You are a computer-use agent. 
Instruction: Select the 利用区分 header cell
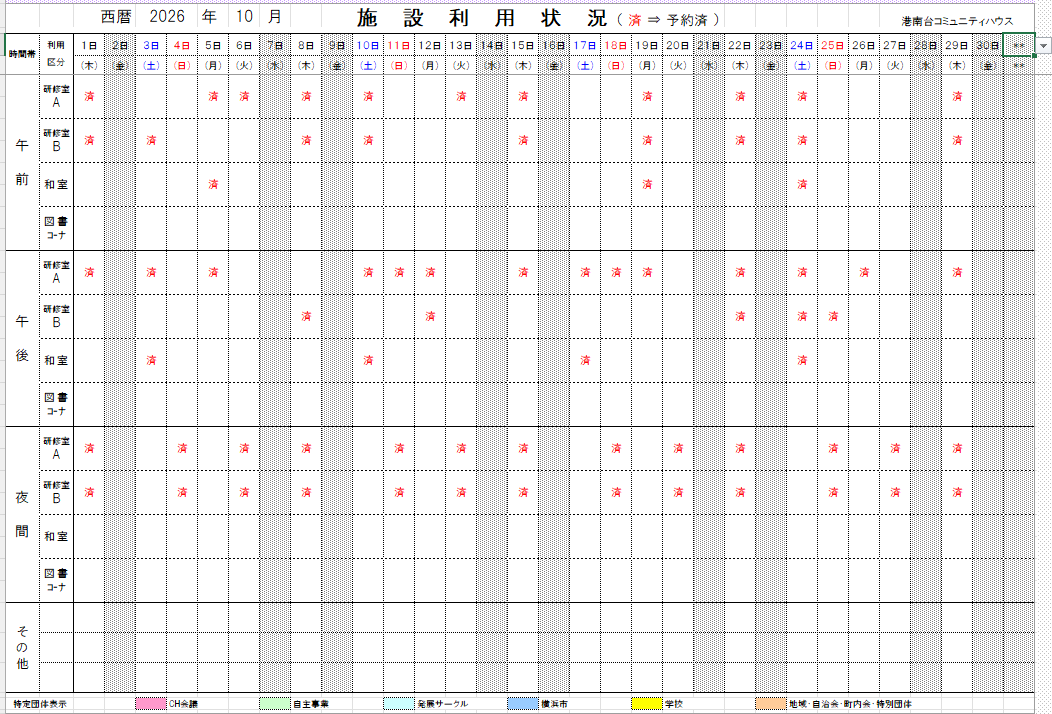(56, 54)
